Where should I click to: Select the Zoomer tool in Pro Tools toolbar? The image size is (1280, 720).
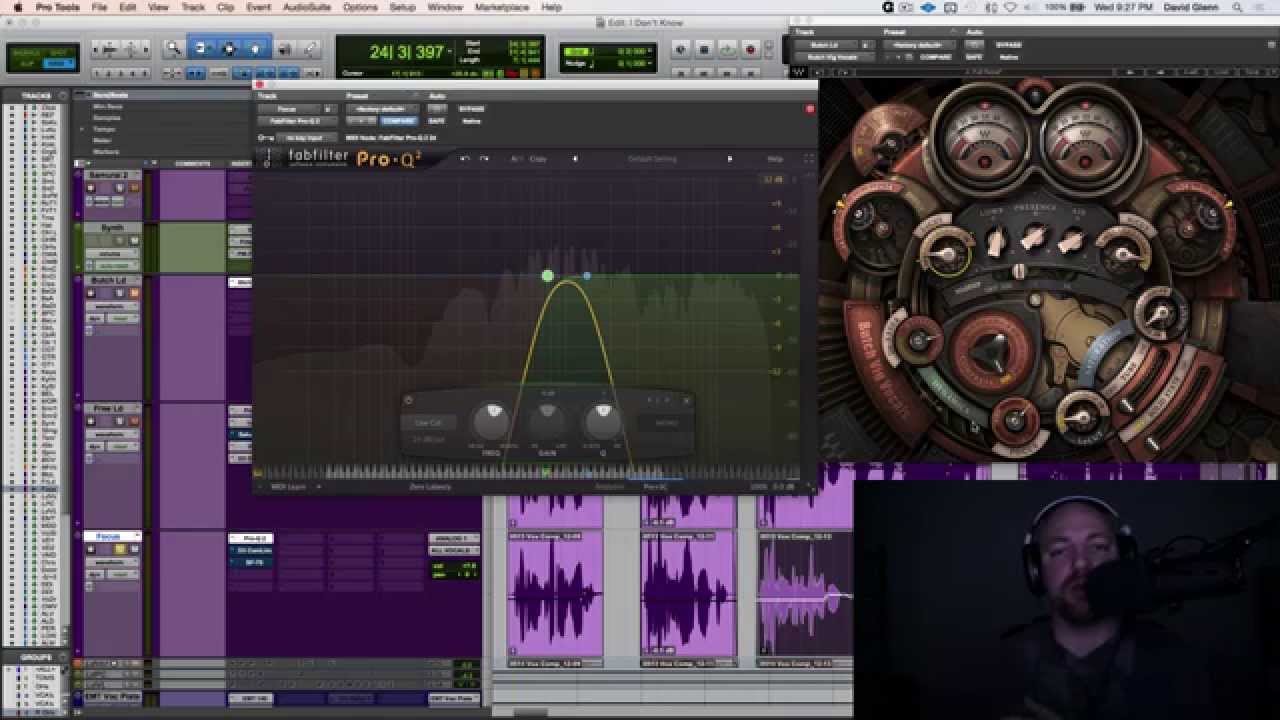coord(173,48)
